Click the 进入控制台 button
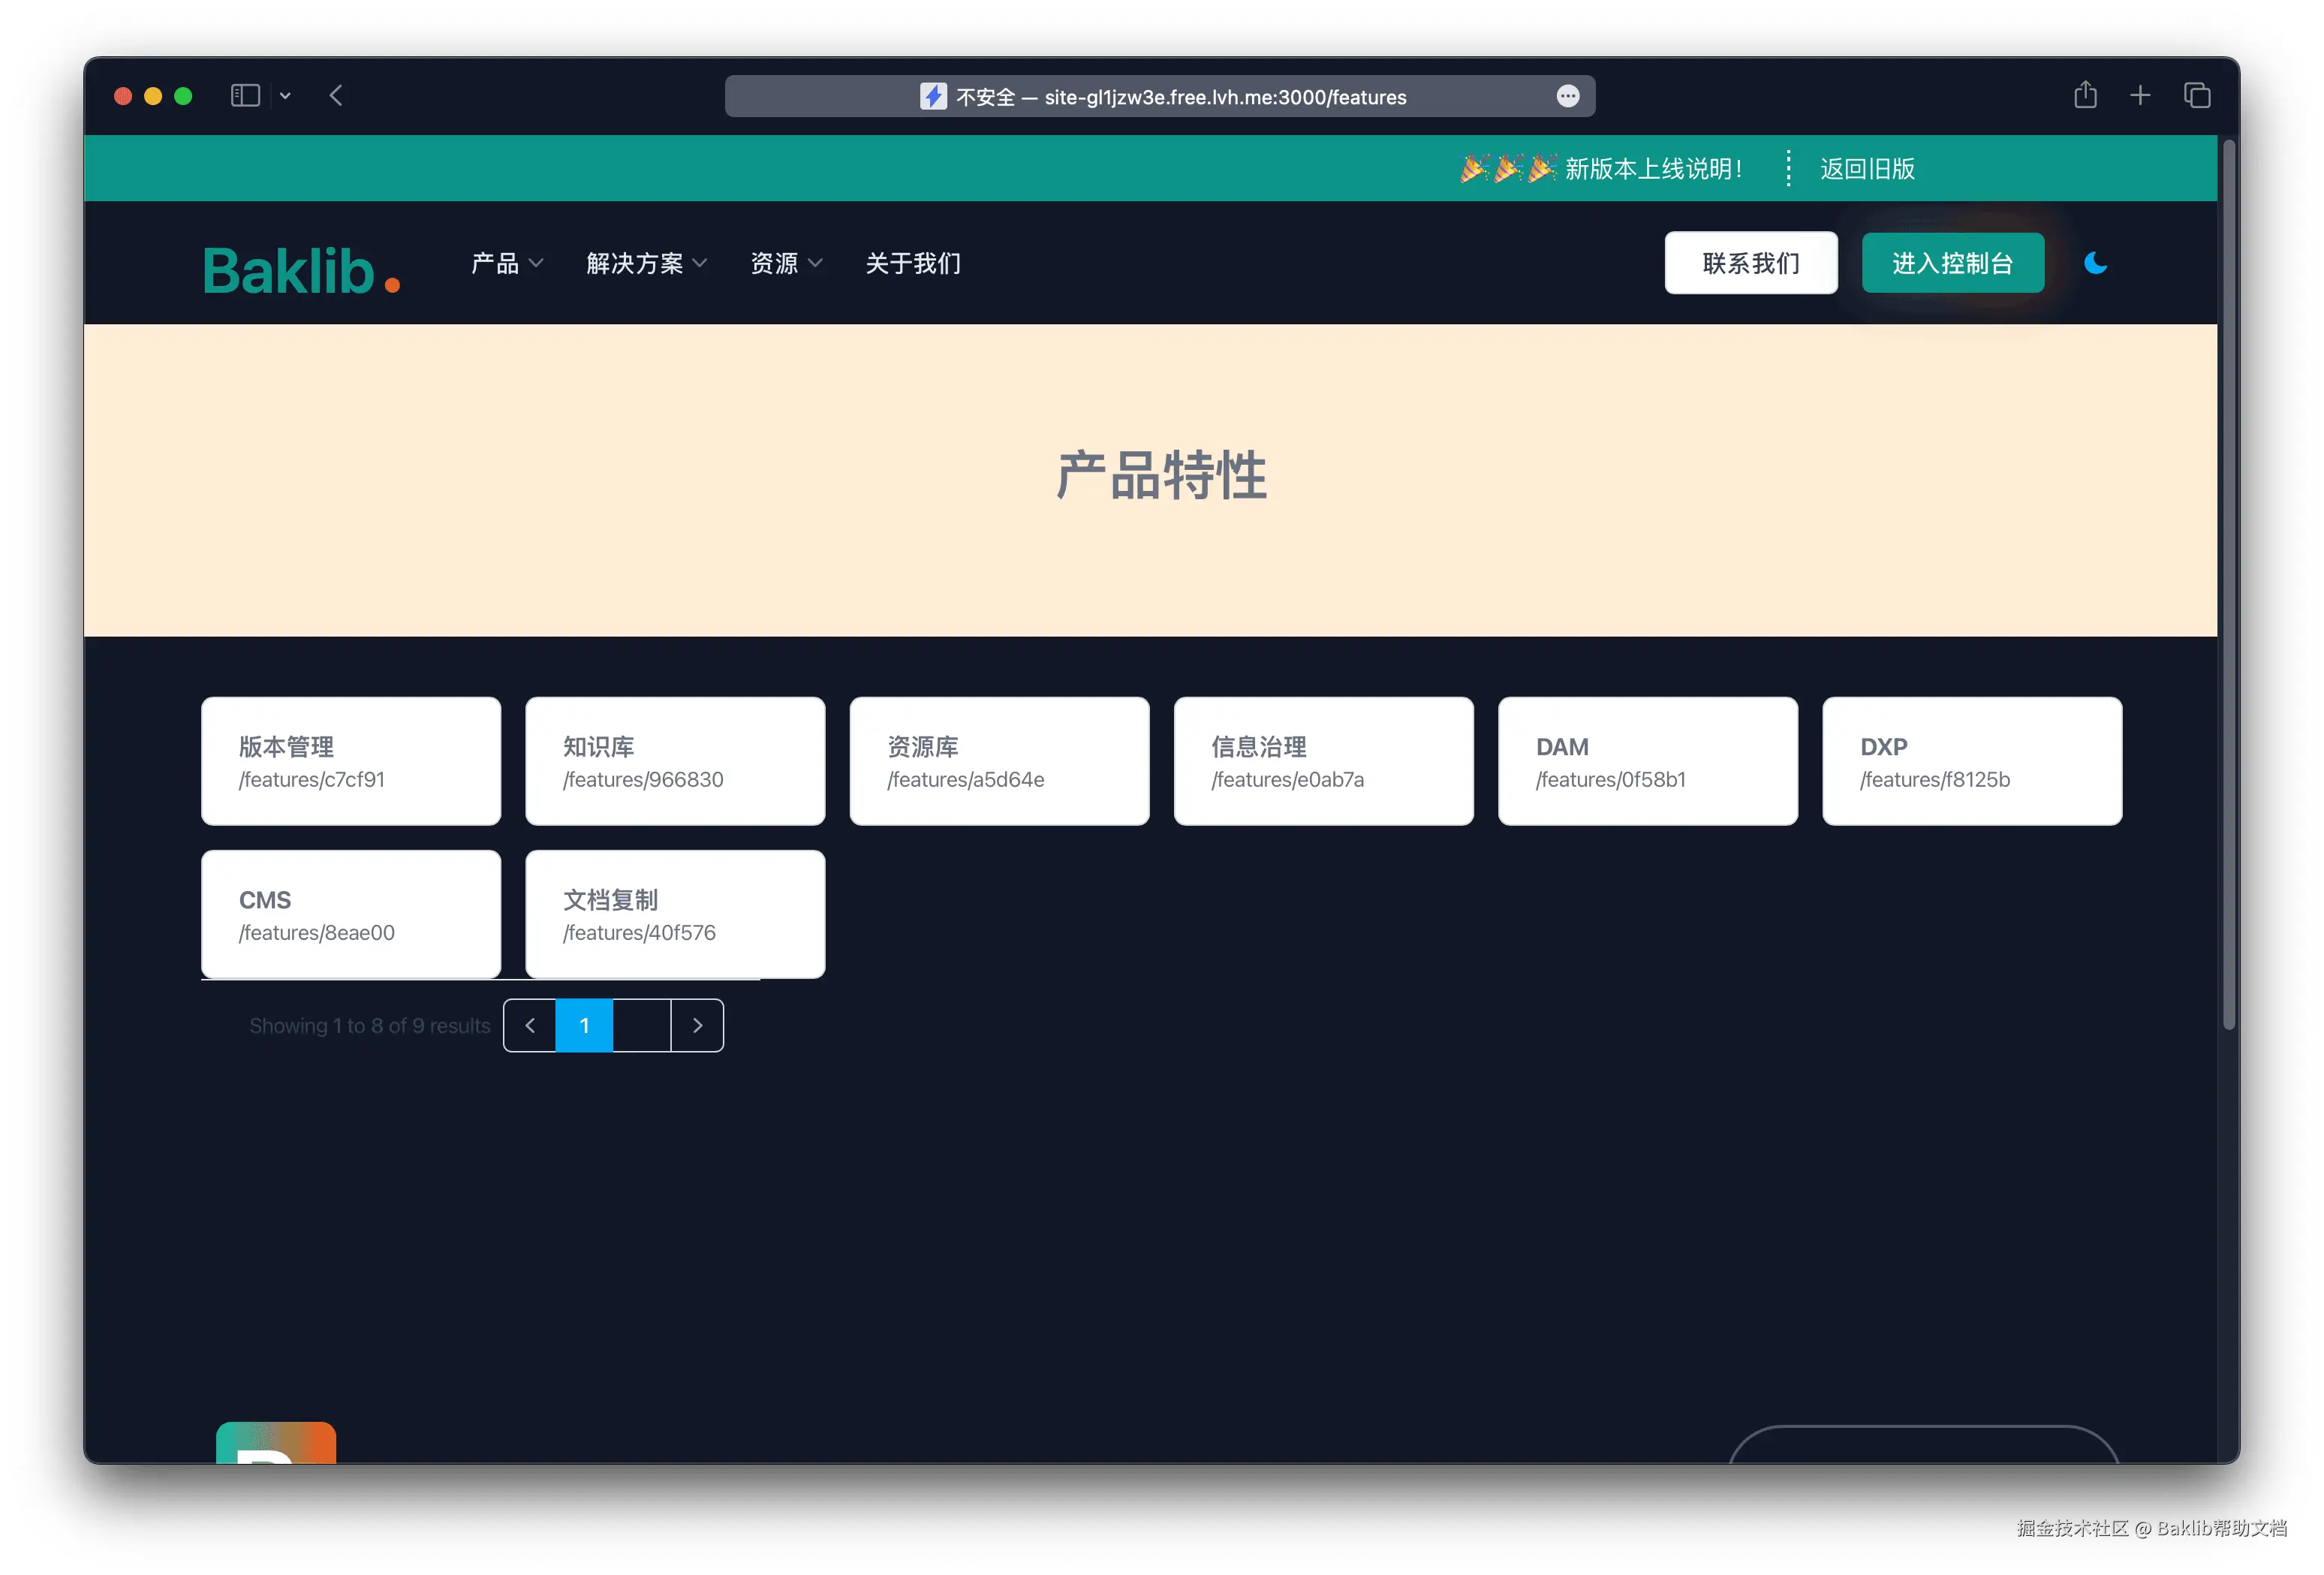The height and width of the screenshot is (1575, 2324). [x=1952, y=263]
